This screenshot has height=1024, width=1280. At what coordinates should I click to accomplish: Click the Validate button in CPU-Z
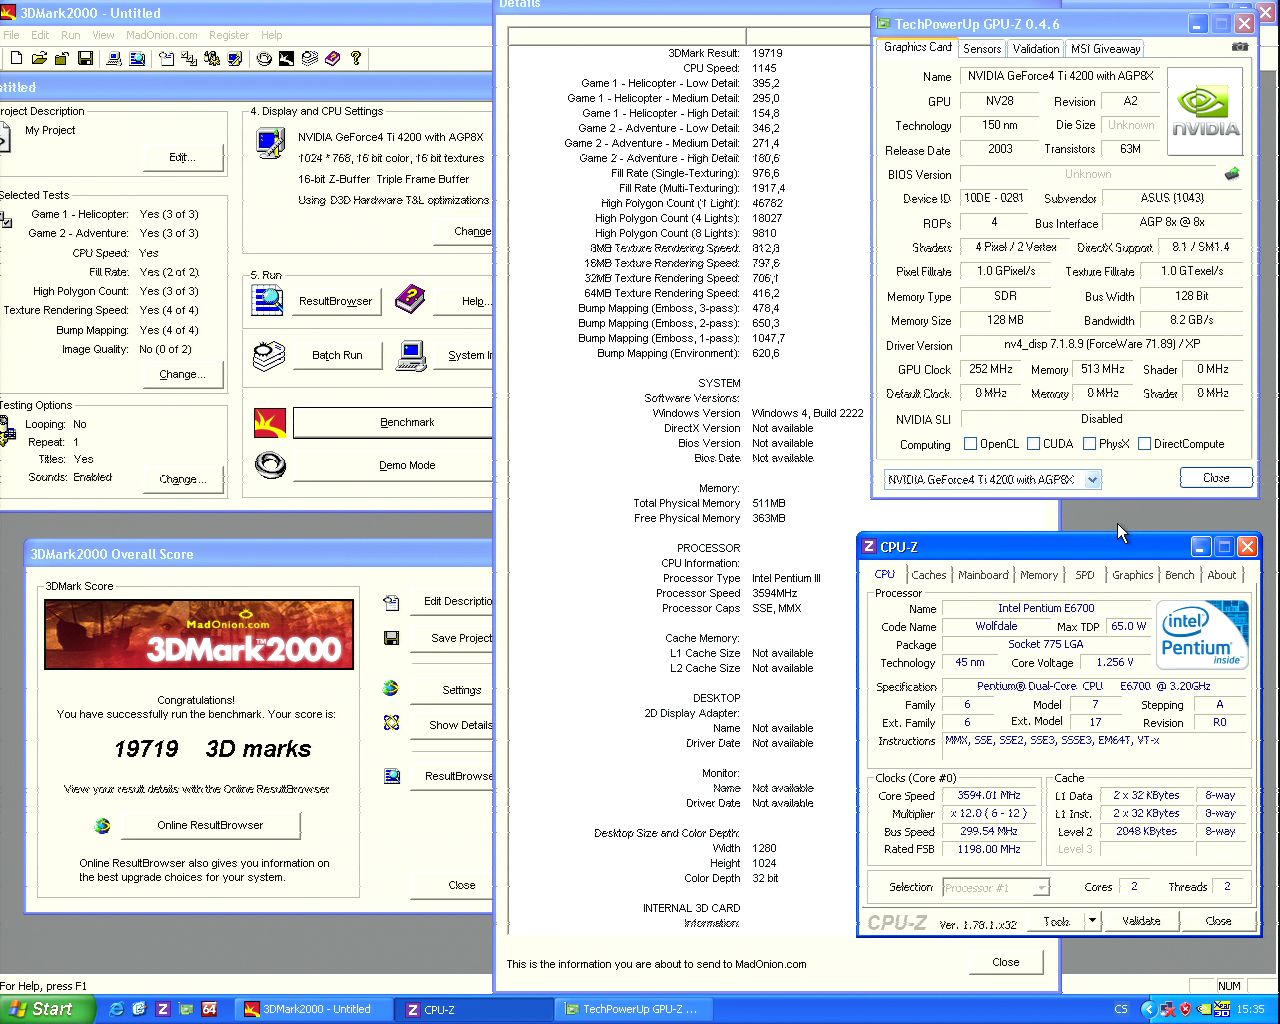[x=1141, y=921]
